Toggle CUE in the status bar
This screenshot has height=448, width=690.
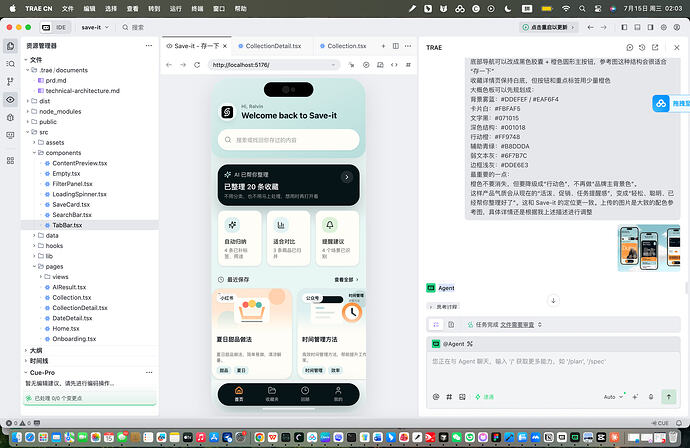pyautogui.click(x=660, y=423)
